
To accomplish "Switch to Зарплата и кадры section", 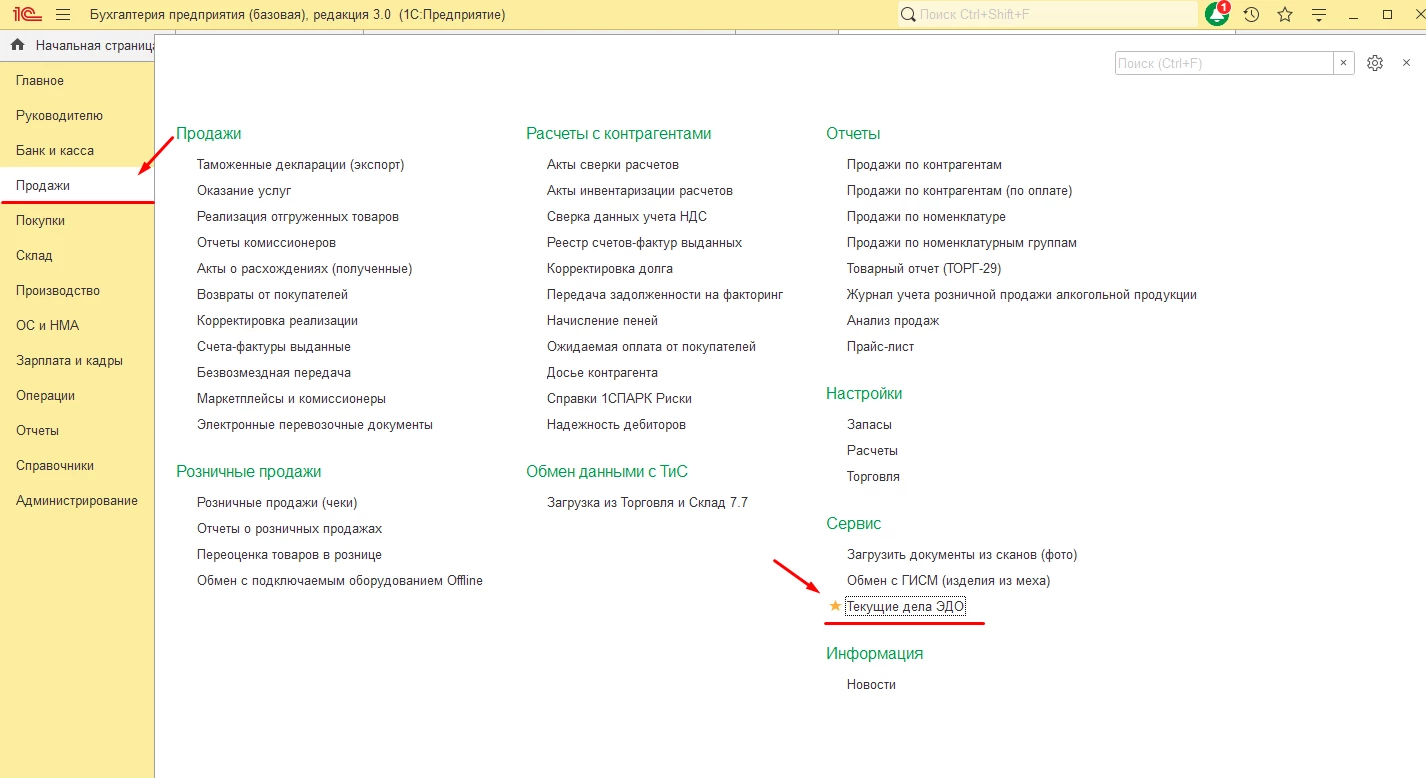I will (69, 361).
